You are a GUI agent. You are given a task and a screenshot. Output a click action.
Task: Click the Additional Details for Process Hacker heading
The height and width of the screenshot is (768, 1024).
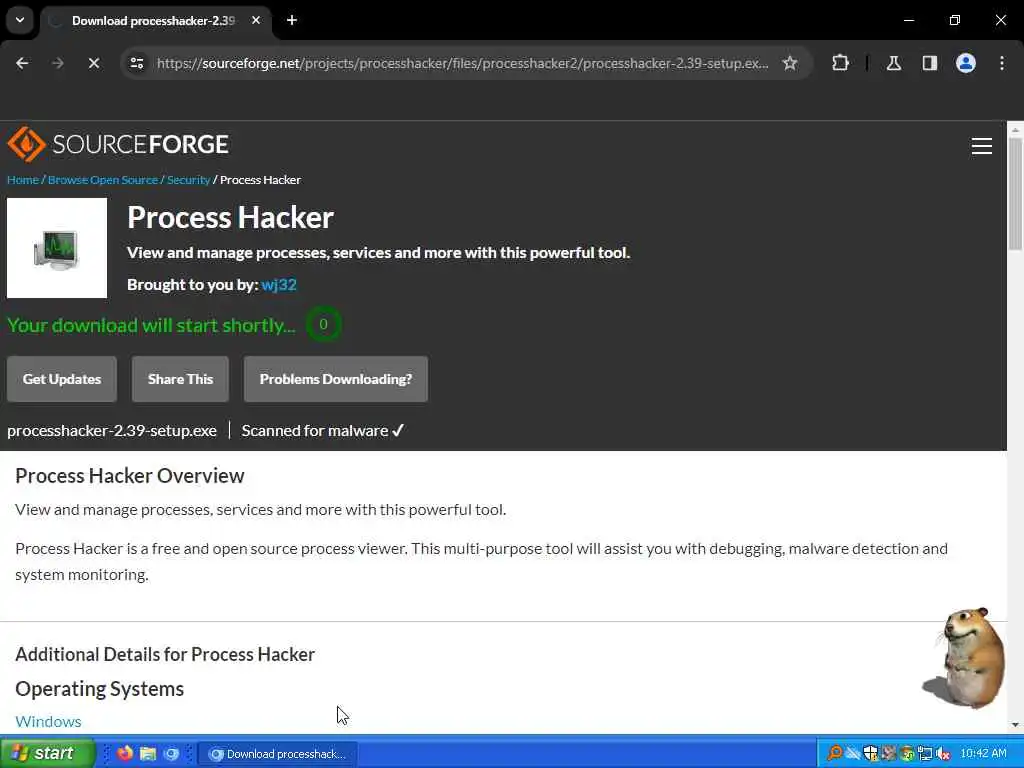pyautogui.click(x=165, y=654)
